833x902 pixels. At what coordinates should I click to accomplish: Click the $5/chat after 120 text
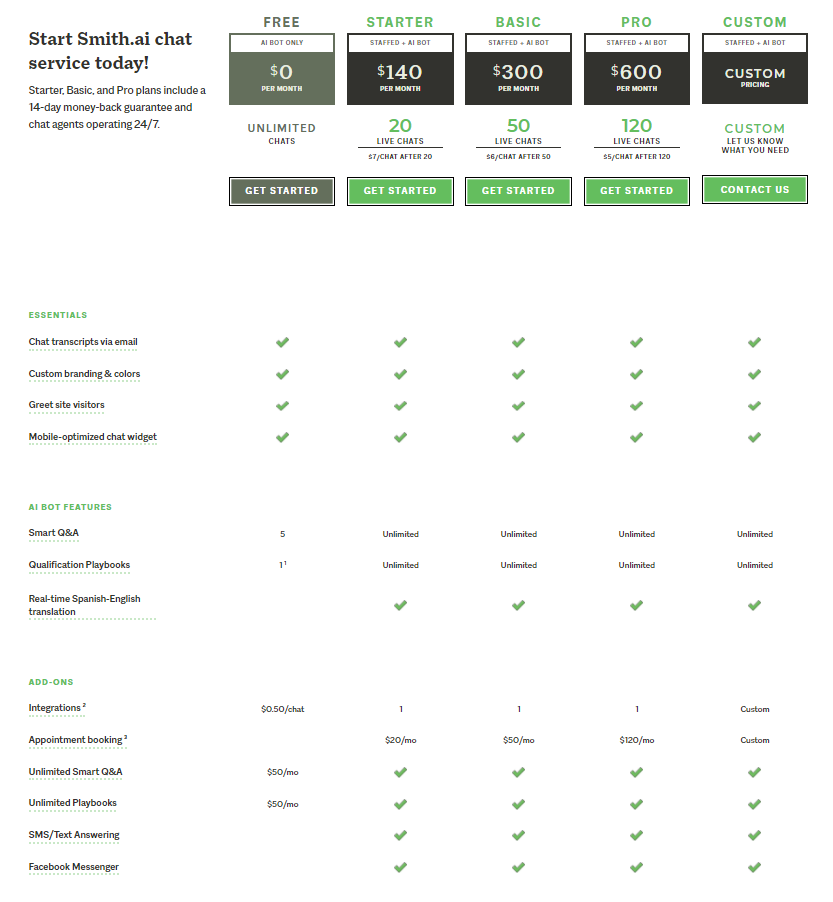636,156
